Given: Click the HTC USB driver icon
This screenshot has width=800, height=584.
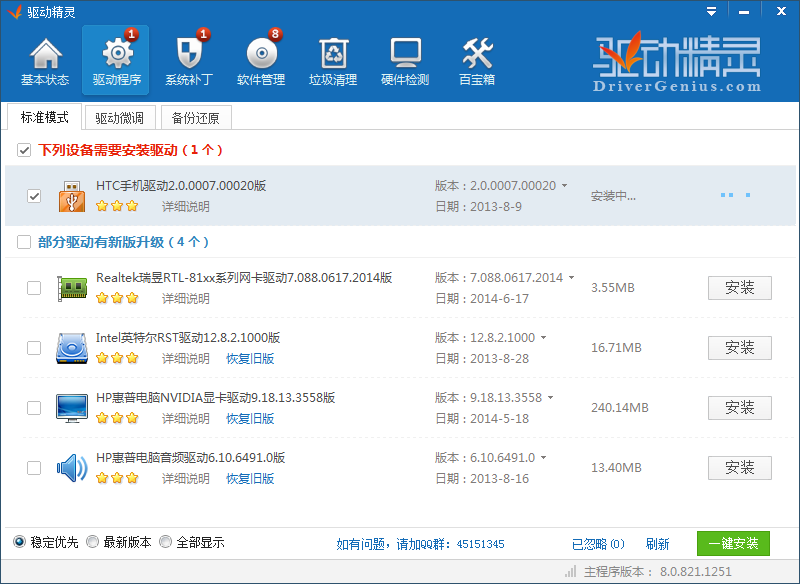Looking at the screenshot, I should click(x=72, y=196).
